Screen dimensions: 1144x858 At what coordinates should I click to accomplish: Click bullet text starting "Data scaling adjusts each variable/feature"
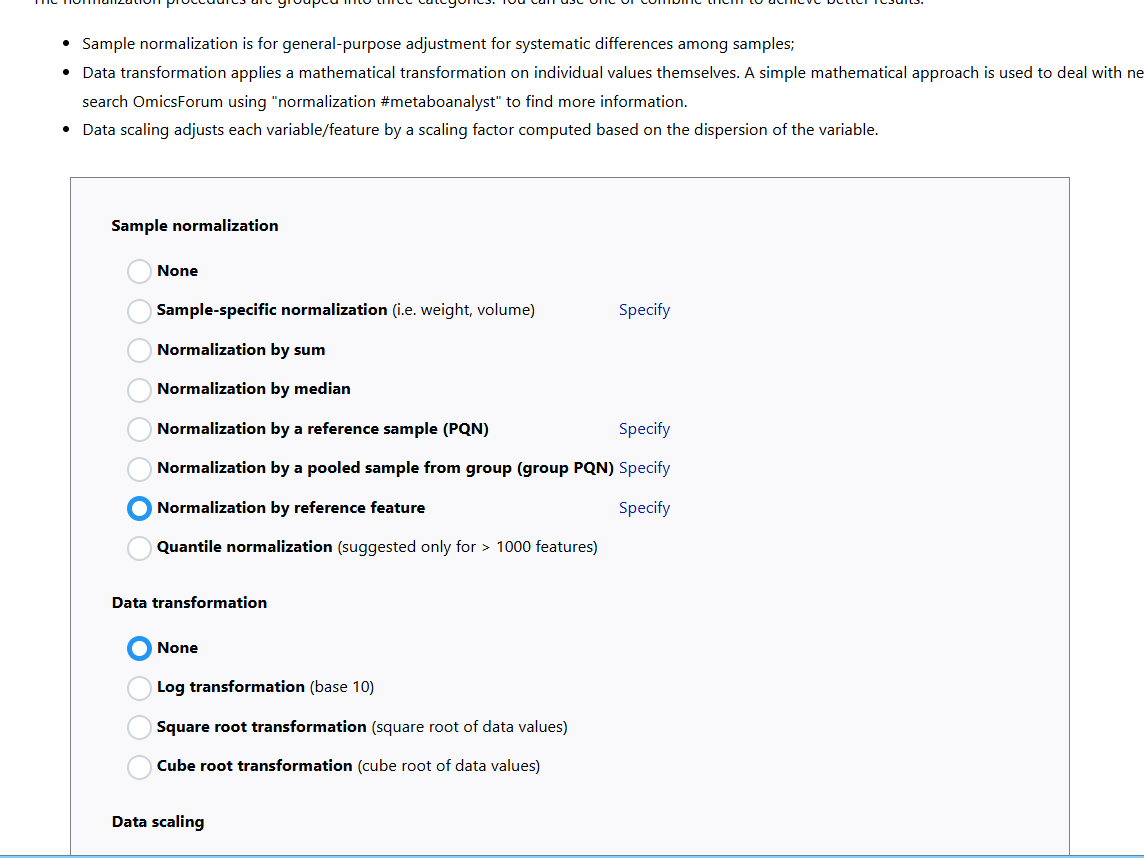pos(480,130)
